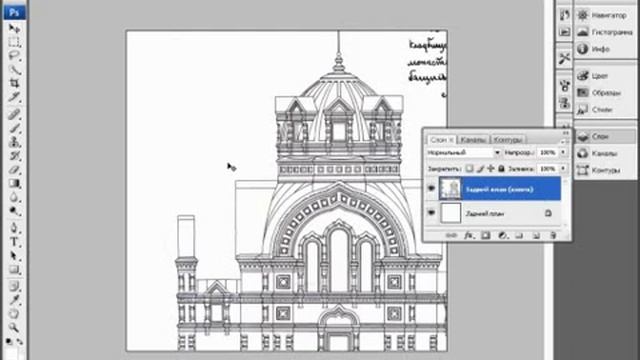The image size is (640, 360).
Task: Create a new layer group
Action: (x=519, y=236)
